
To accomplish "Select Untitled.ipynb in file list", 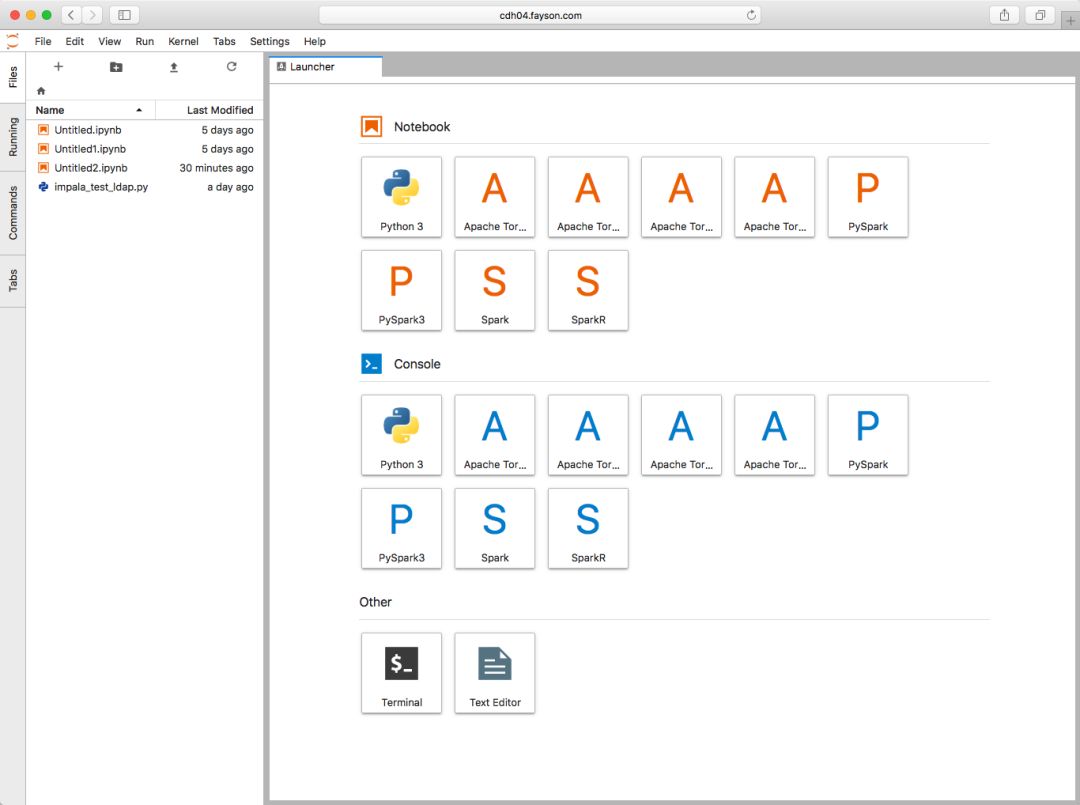I will [145, 129].
